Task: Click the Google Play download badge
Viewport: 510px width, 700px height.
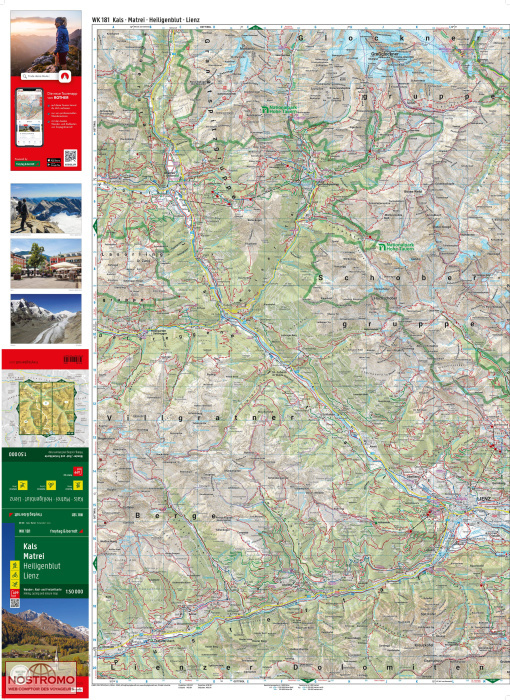Action: pos(54,165)
